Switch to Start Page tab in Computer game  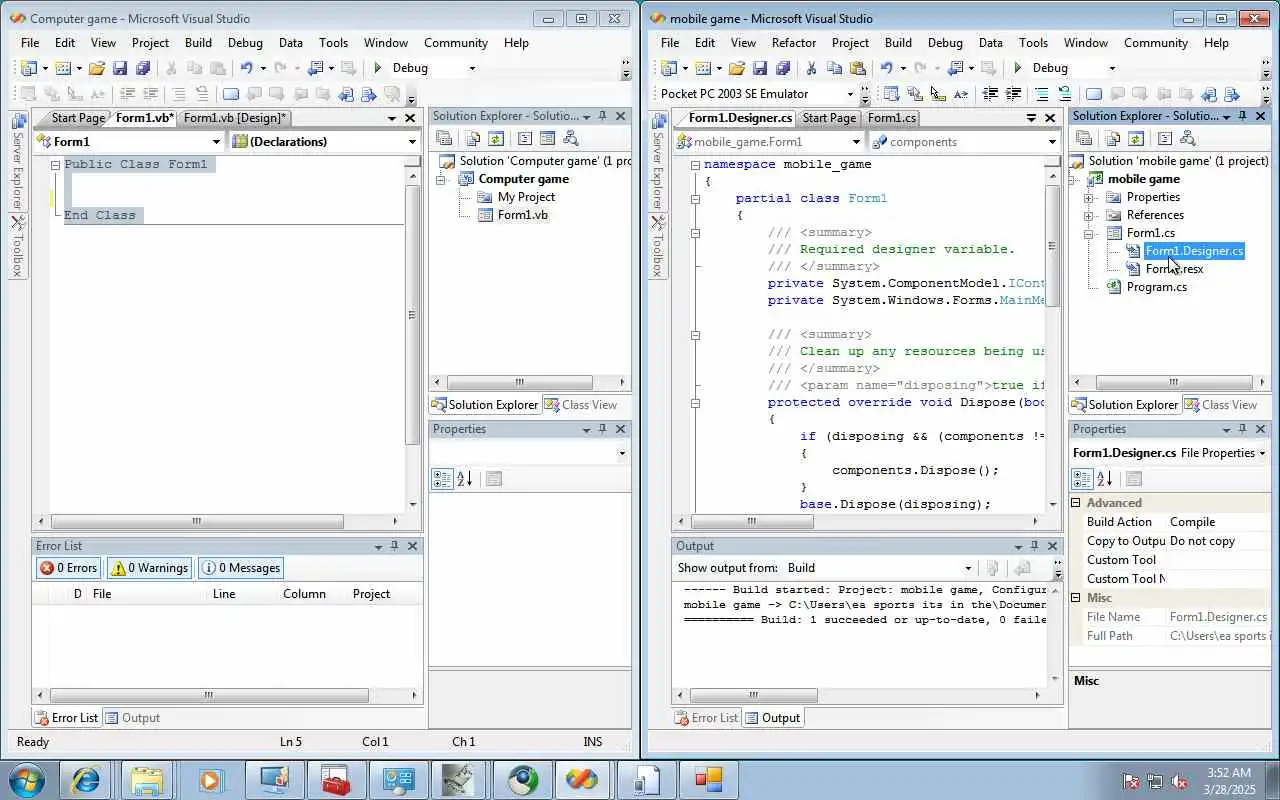click(78, 118)
